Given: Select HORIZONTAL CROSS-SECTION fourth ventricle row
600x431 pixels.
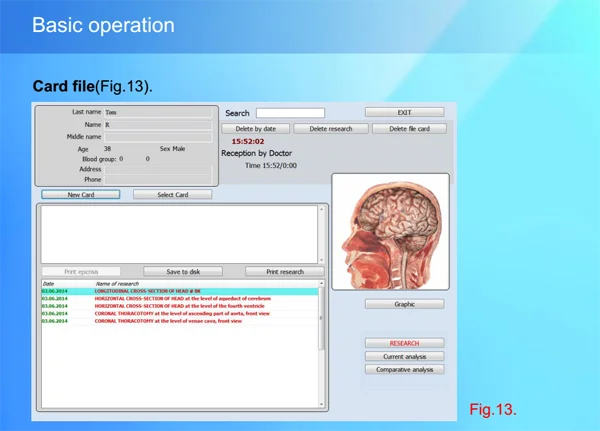Looking at the screenshot, I should tap(179, 306).
